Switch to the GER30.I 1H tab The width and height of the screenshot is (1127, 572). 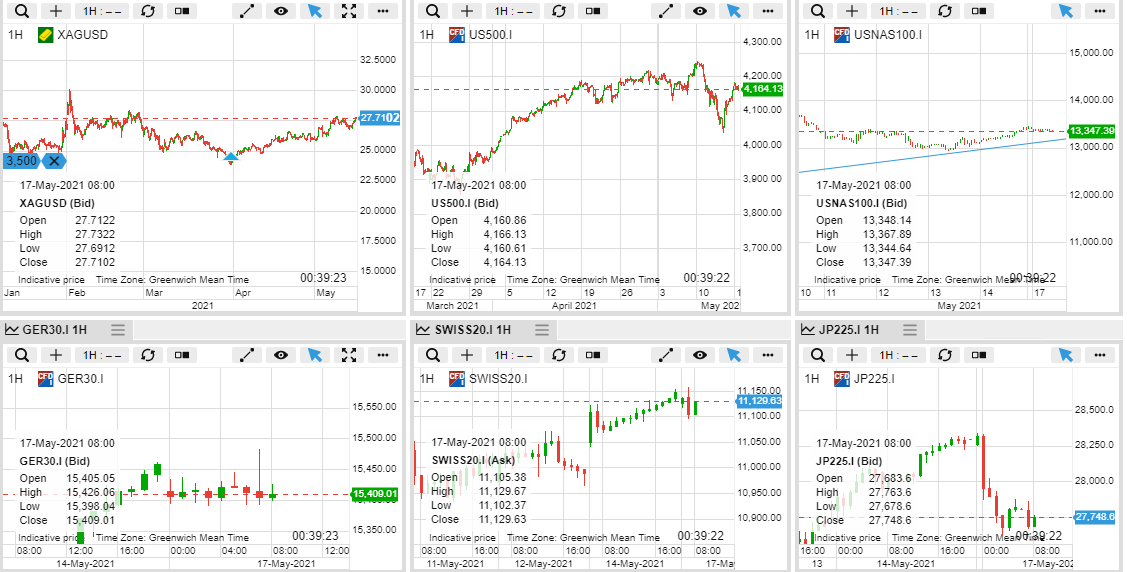pyautogui.click(x=55, y=330)
